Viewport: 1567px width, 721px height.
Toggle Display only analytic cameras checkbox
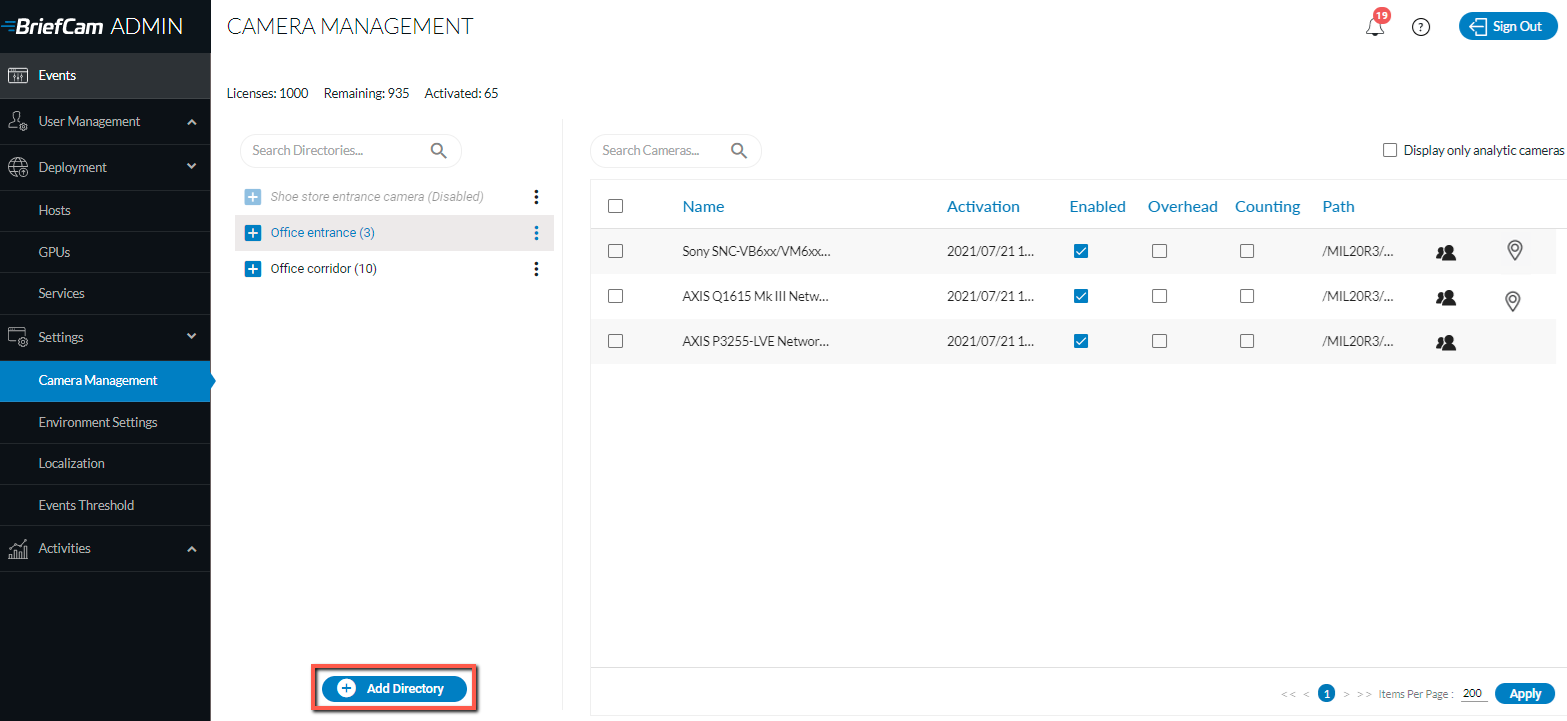tap(1390, 150)
